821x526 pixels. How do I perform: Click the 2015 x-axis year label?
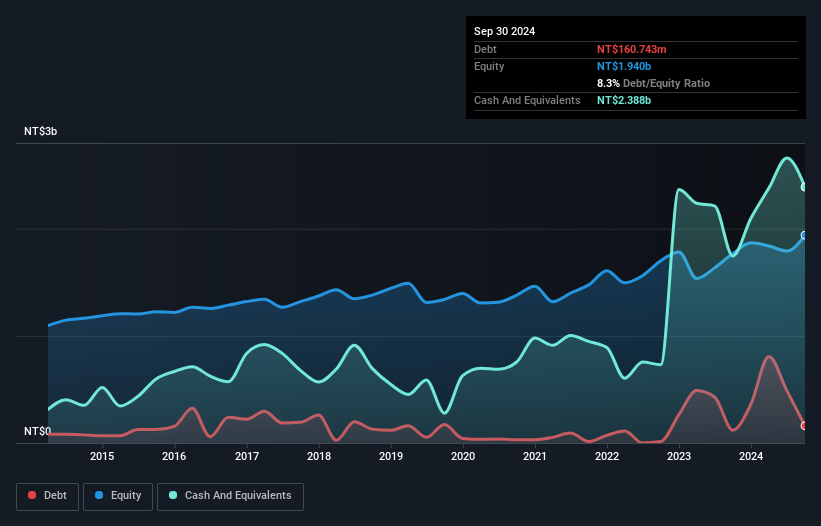[x=102, y=457]
